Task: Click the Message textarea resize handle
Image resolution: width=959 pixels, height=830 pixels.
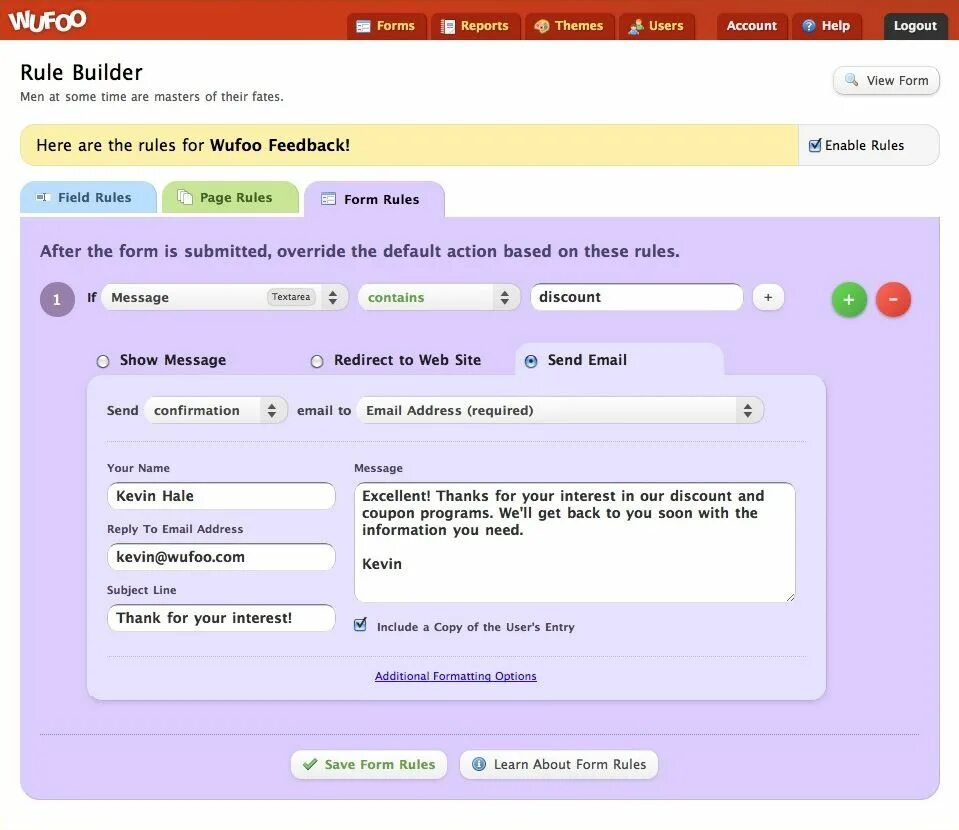Action: (x=790, y=597)
